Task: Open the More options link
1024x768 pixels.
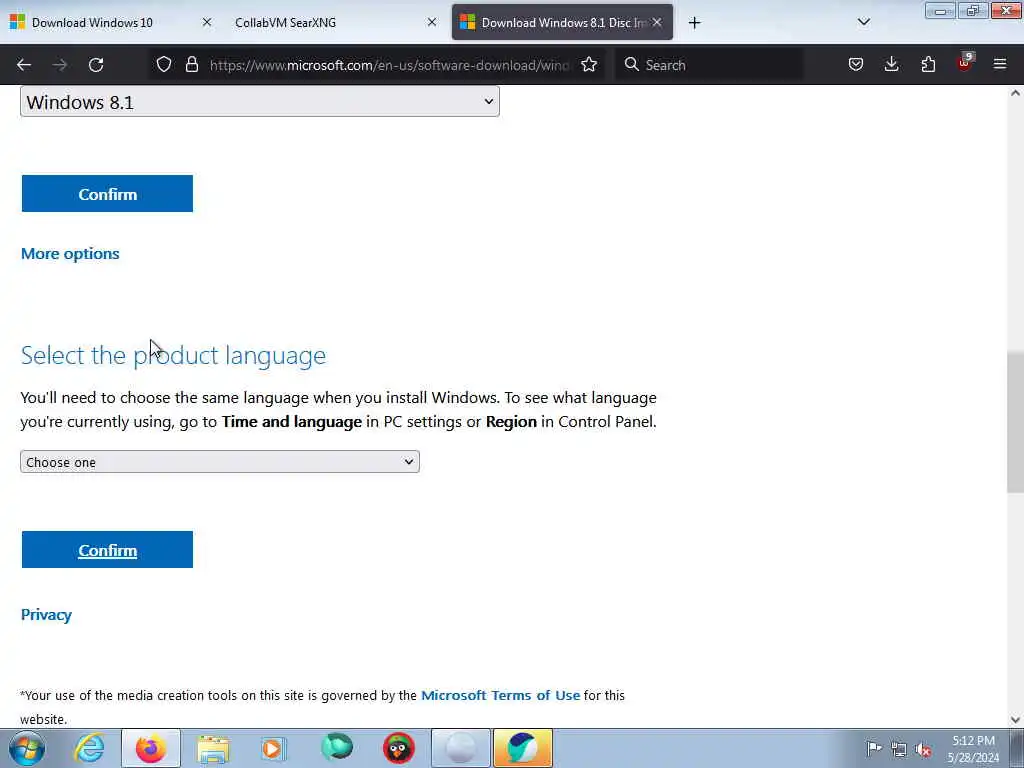Action: [70, 253]
